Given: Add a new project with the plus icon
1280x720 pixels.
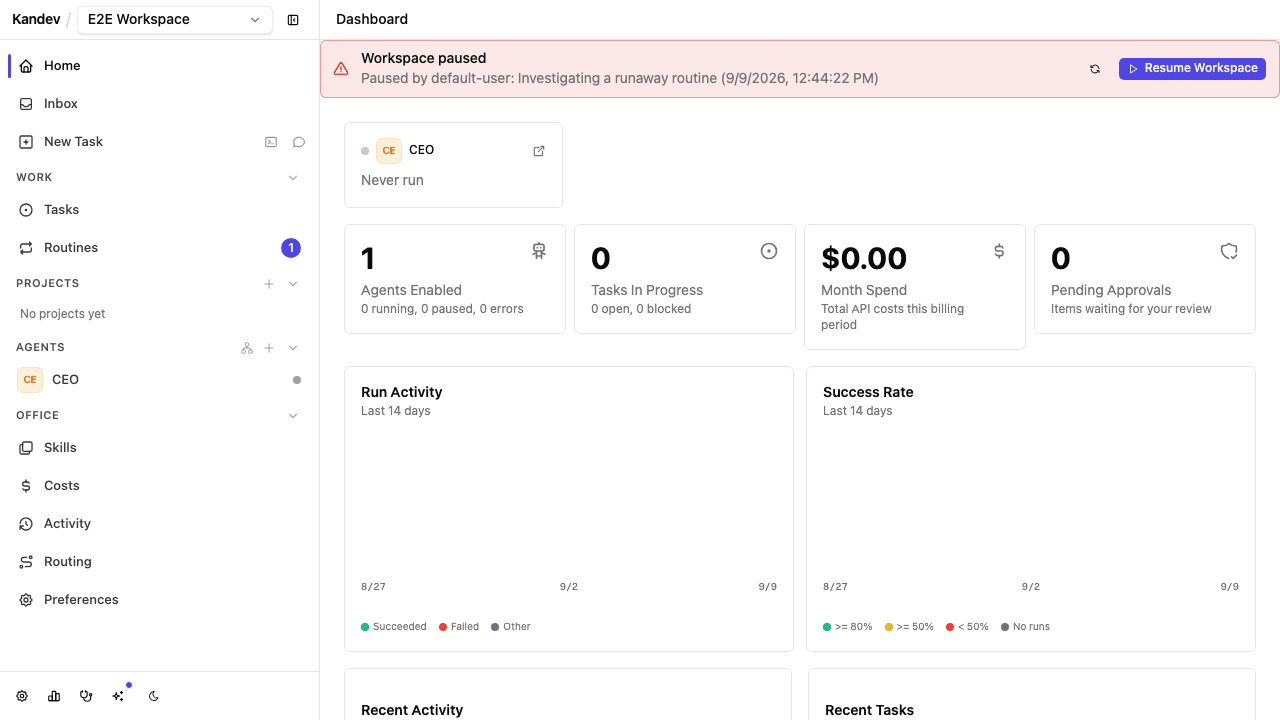Looking at the screenshot, I should click(269, 284).
